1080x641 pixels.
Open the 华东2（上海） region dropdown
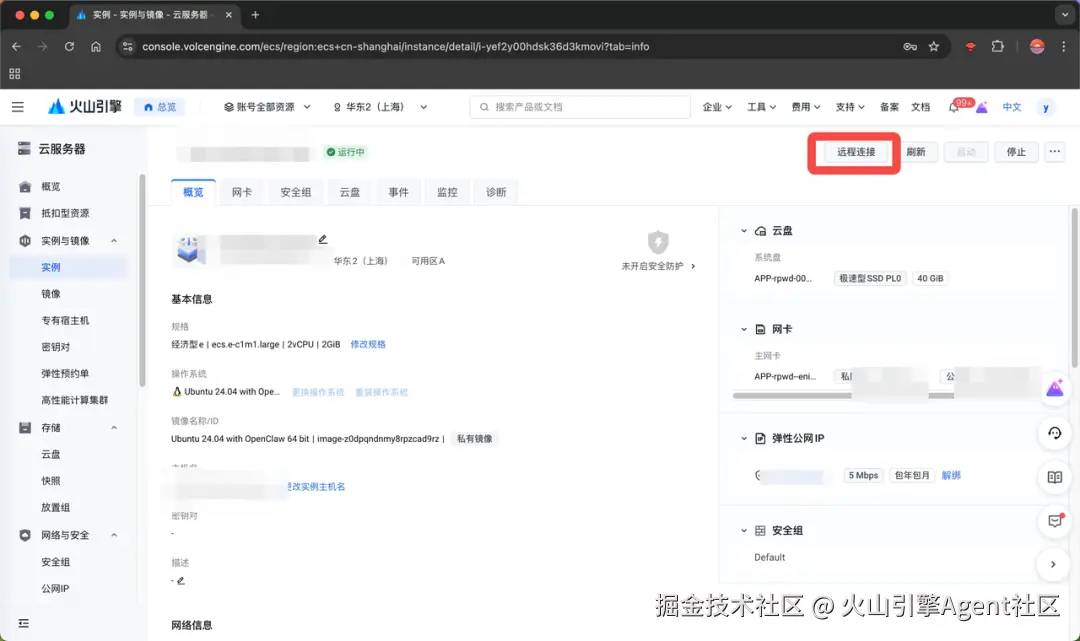[x=380, y=107]
